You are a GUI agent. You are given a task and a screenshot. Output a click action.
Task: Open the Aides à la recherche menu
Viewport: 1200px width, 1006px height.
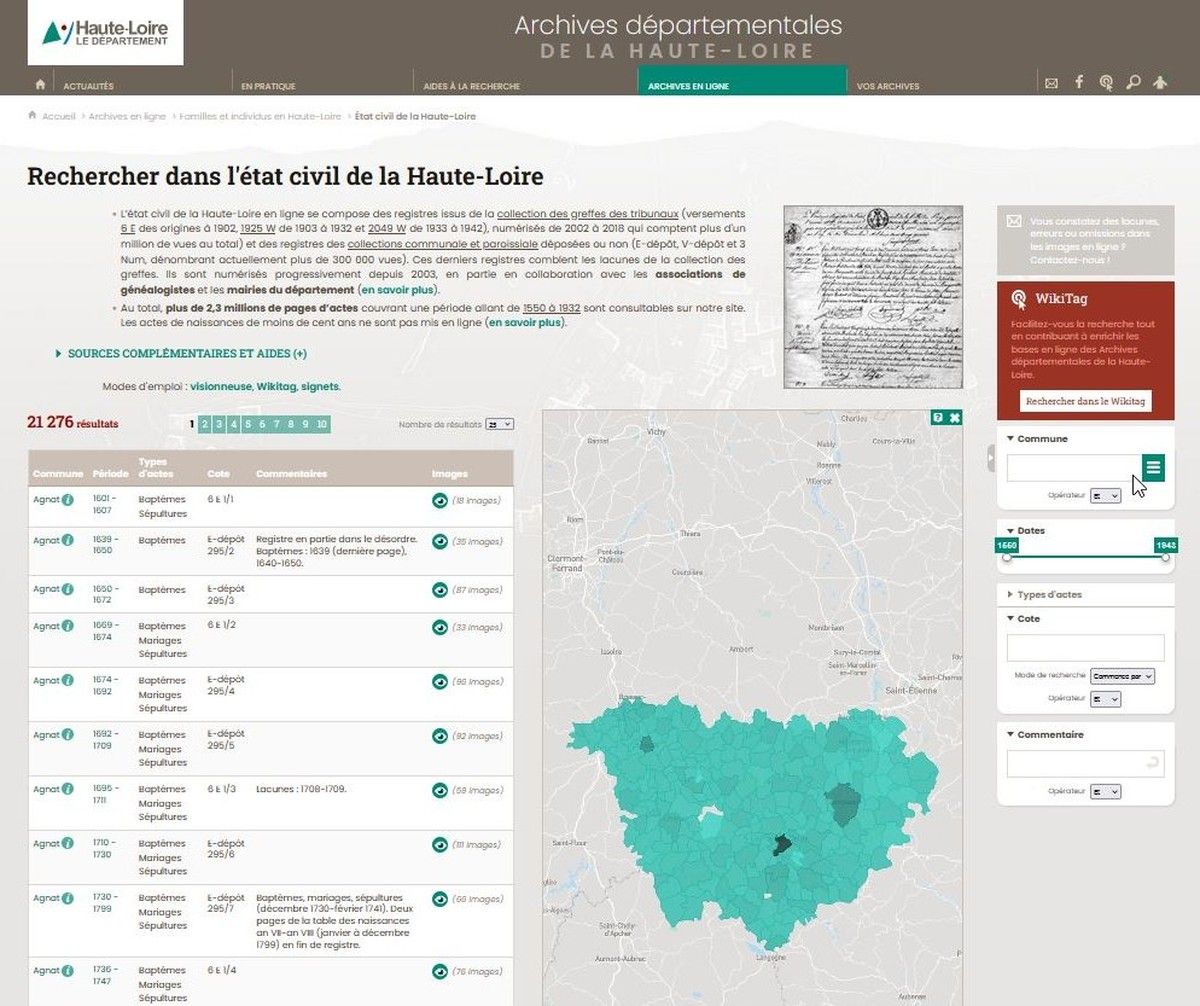[471, 86]
